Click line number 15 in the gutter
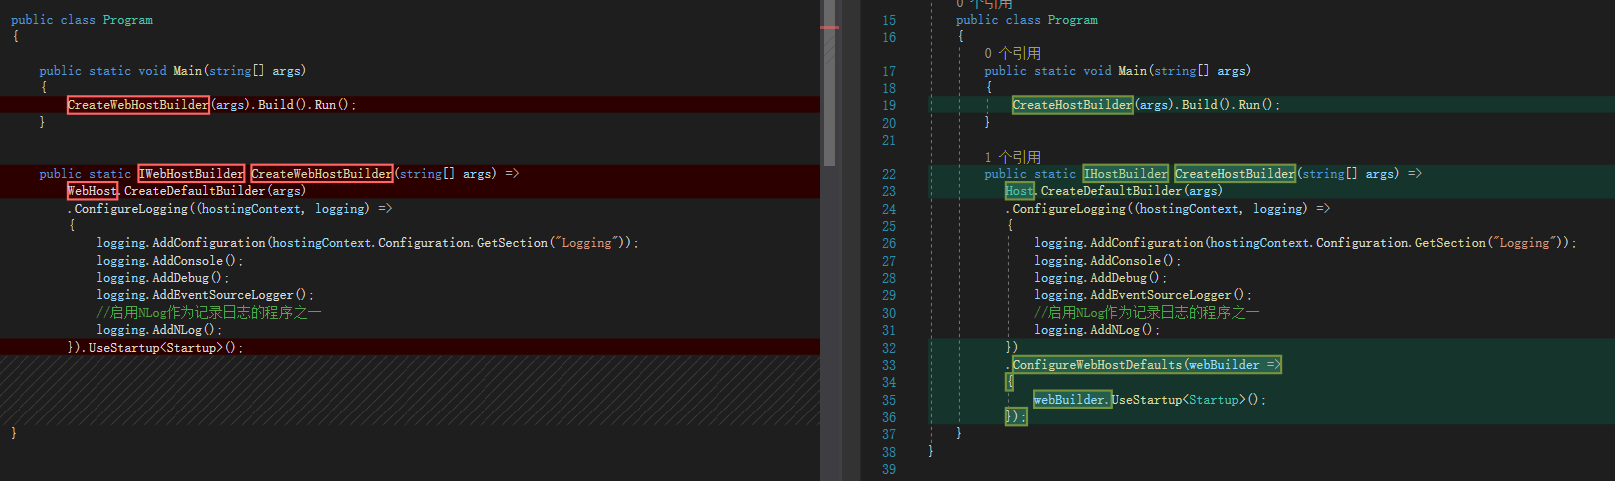1615x481 pixels. click(x=889, y=20)
